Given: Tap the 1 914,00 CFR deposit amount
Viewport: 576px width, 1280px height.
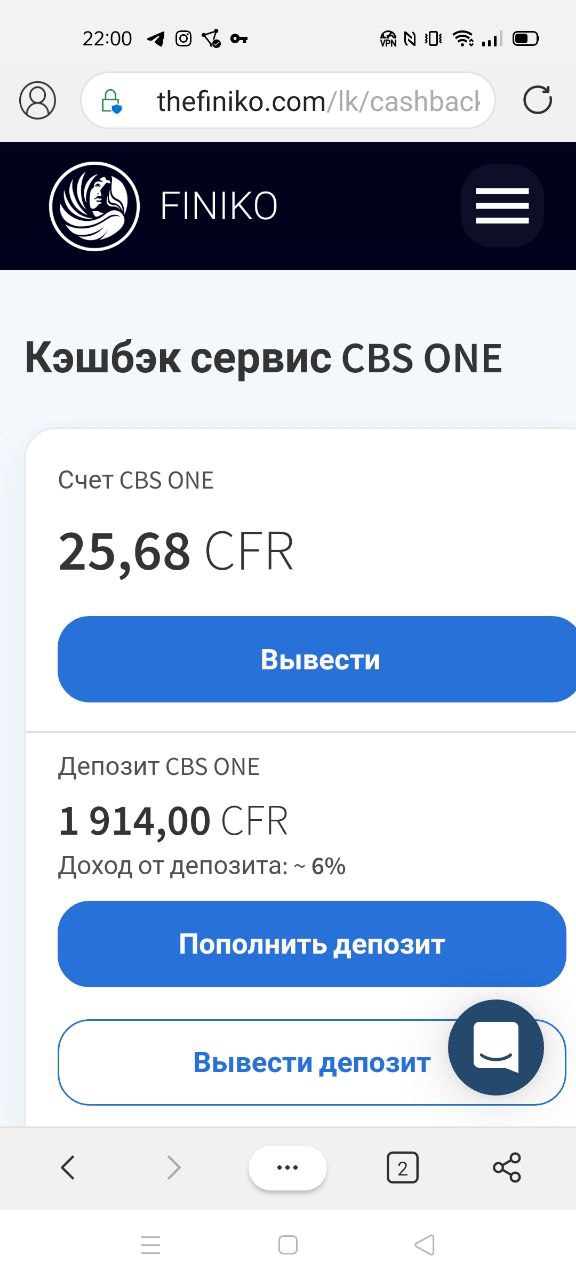Looking at the screenshot, I should click(173, 822).
